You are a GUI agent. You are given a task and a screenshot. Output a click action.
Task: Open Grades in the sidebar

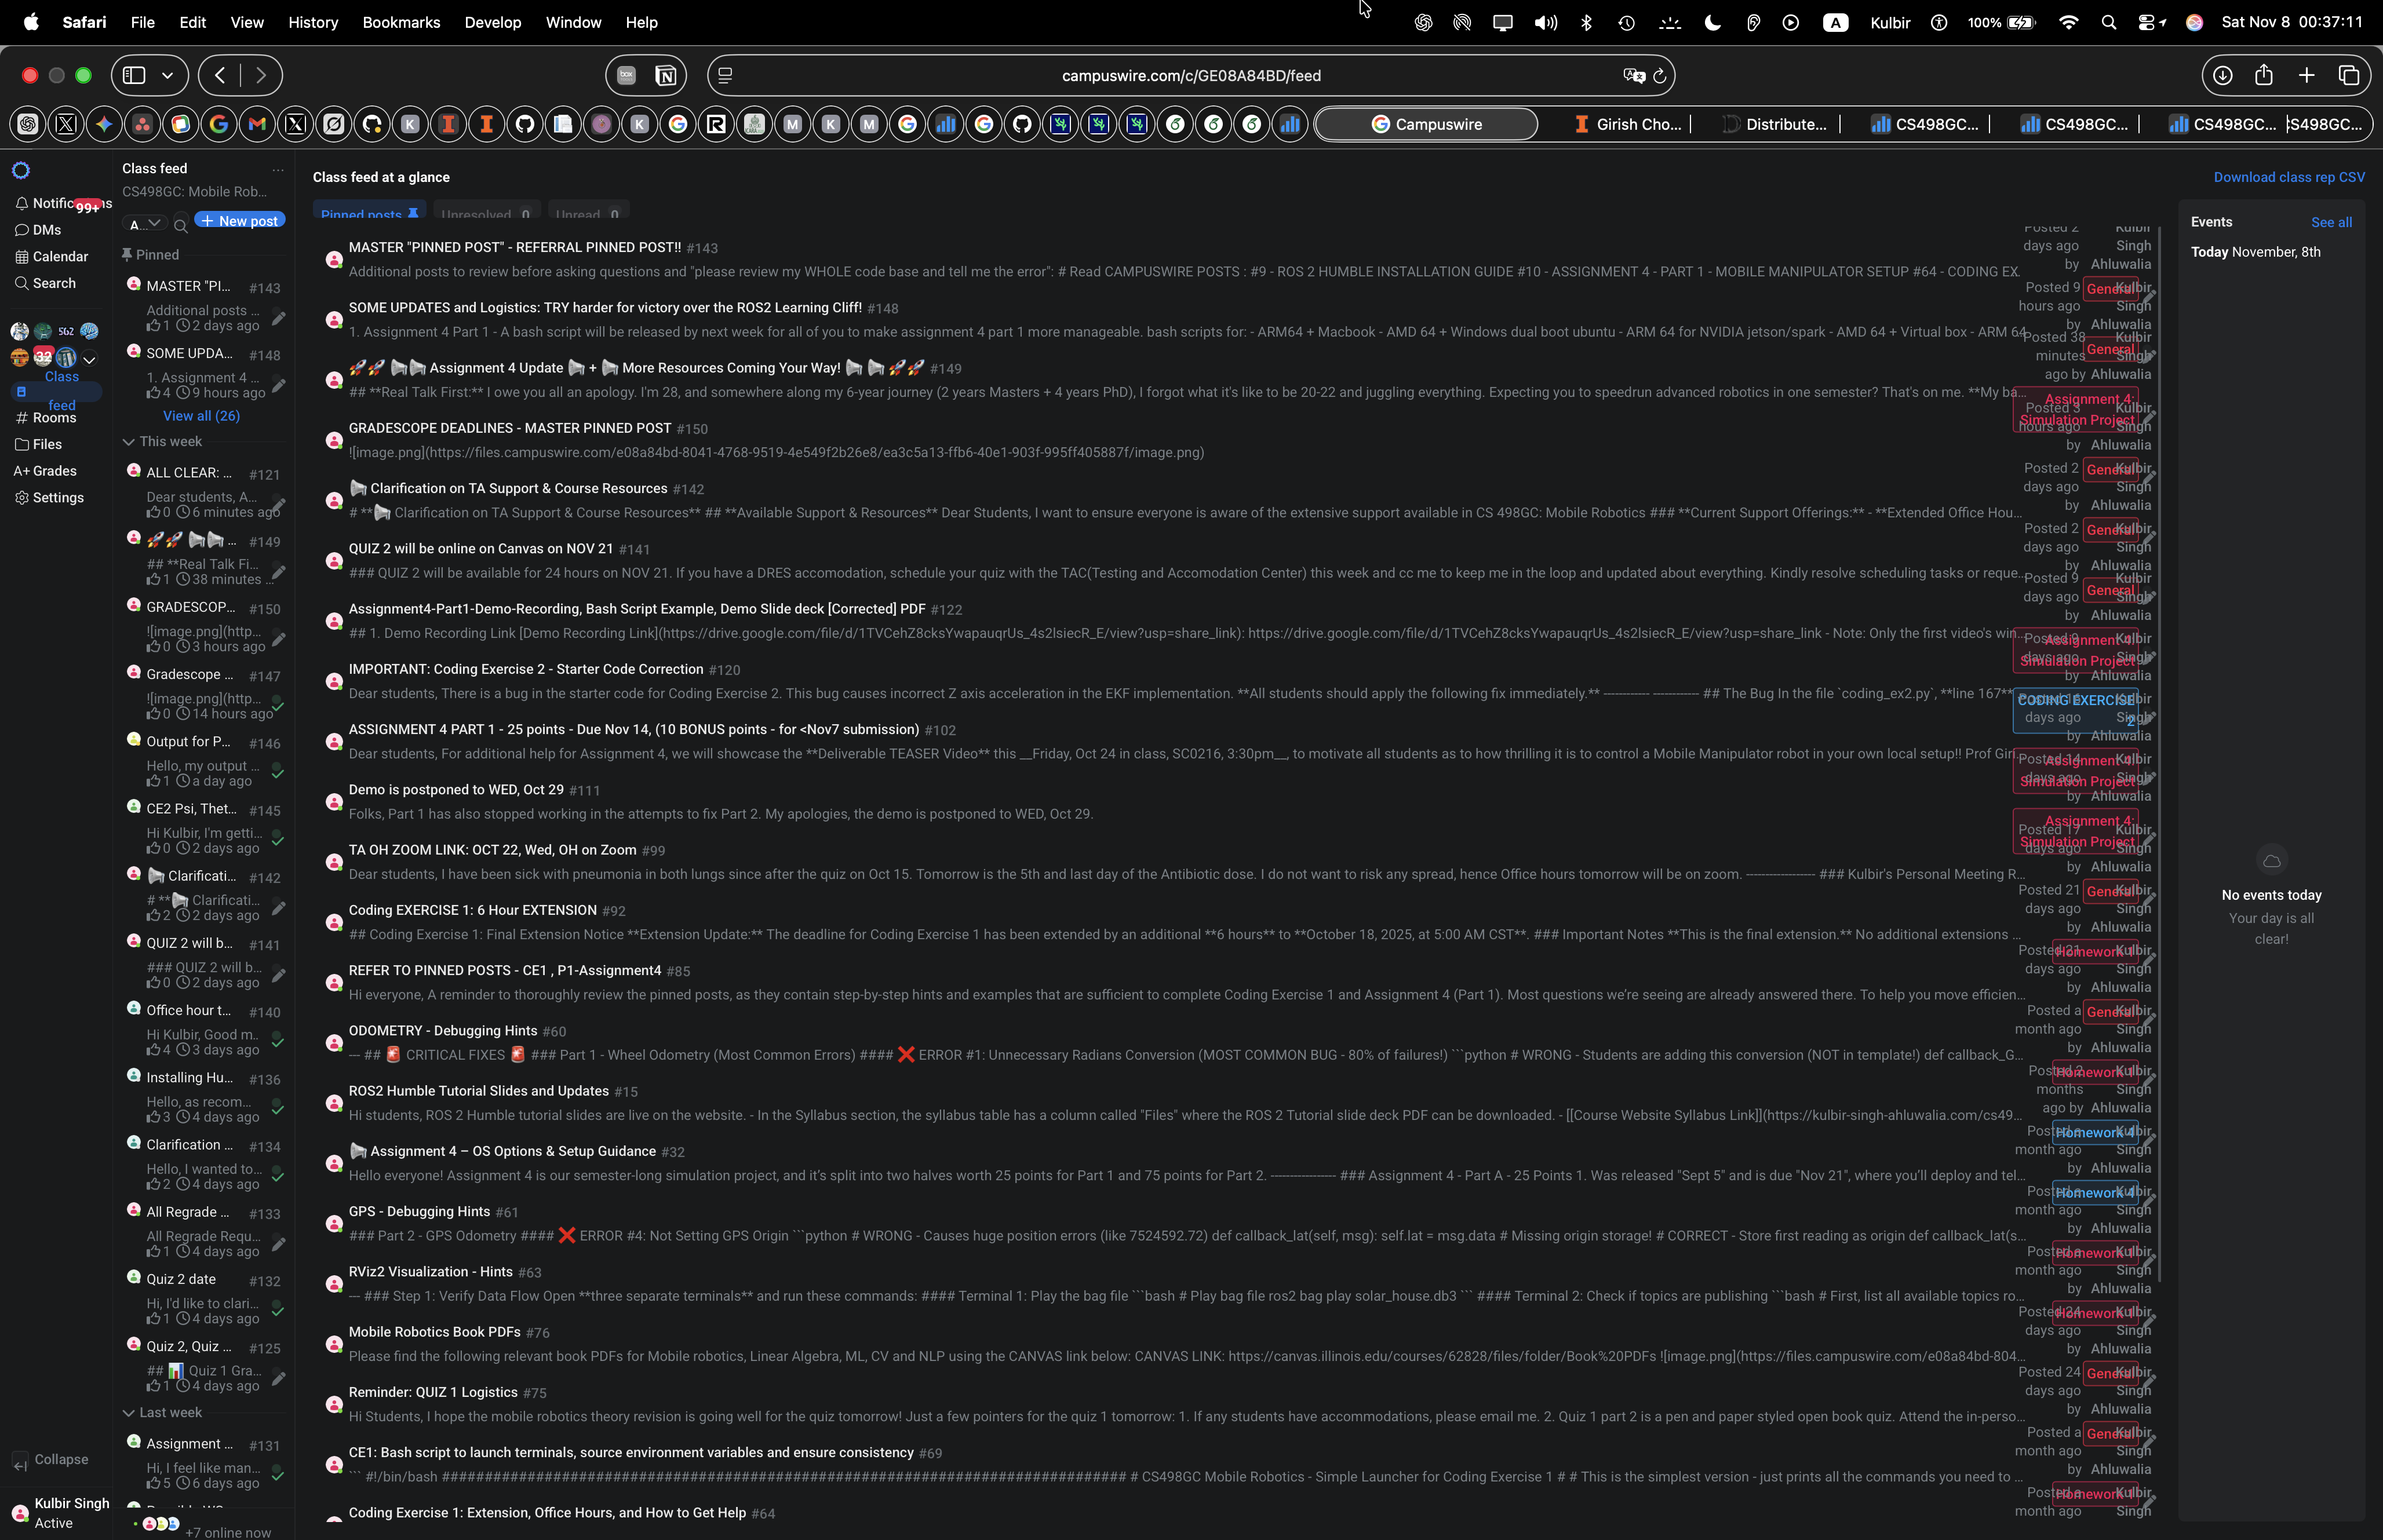point(45,471)
